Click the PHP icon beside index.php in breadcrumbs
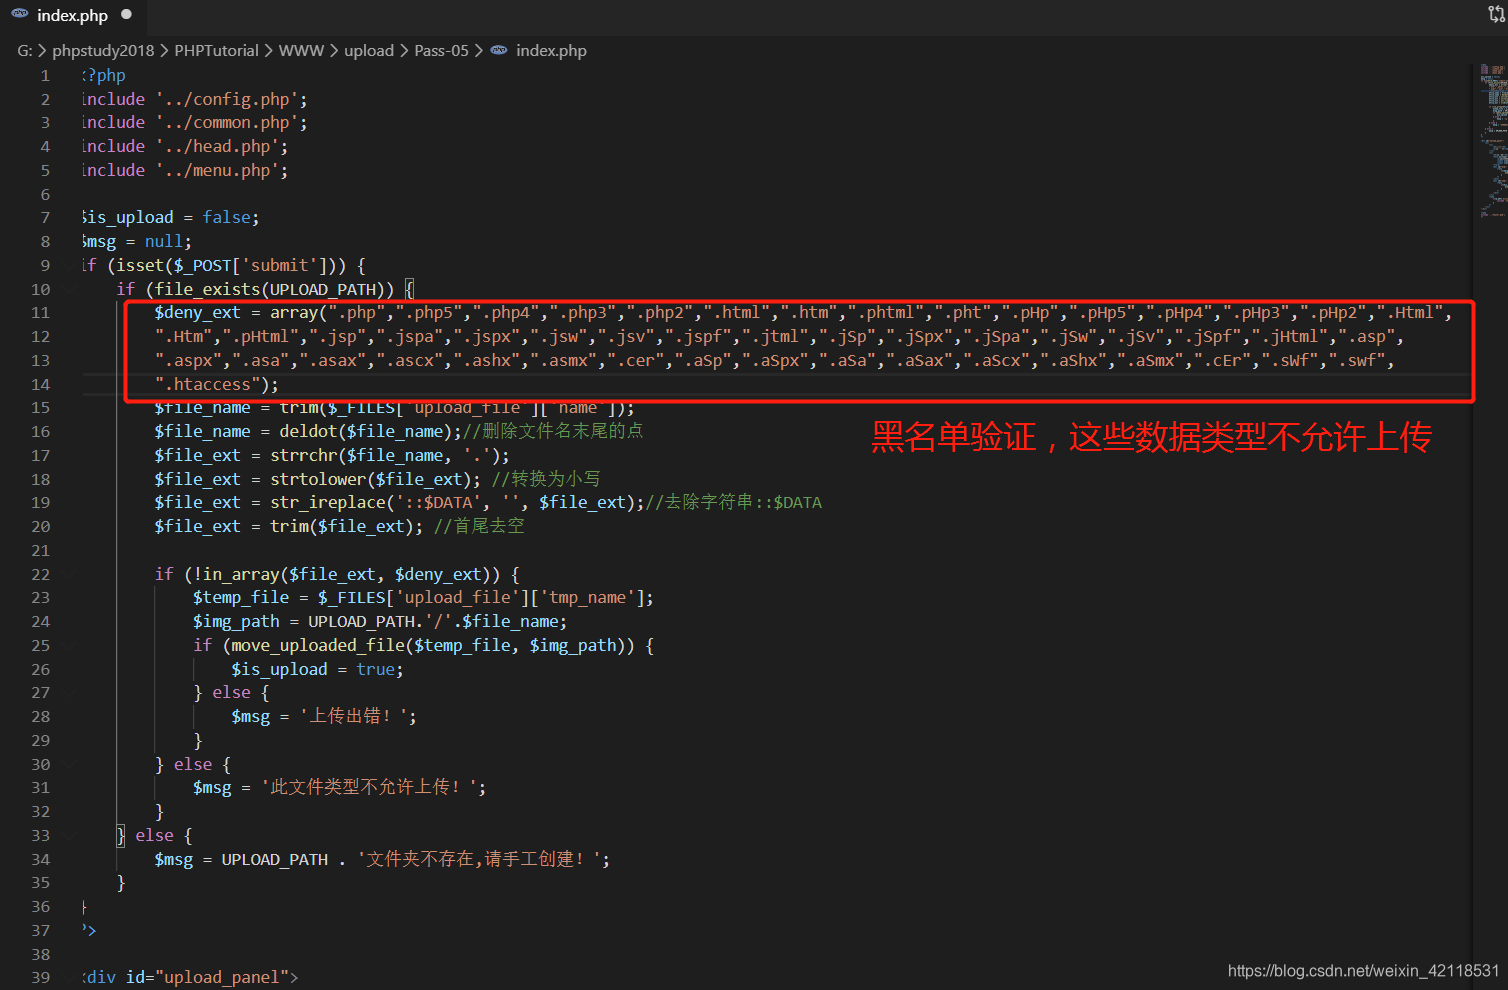 pyautogui.click(x=499, y=50)
